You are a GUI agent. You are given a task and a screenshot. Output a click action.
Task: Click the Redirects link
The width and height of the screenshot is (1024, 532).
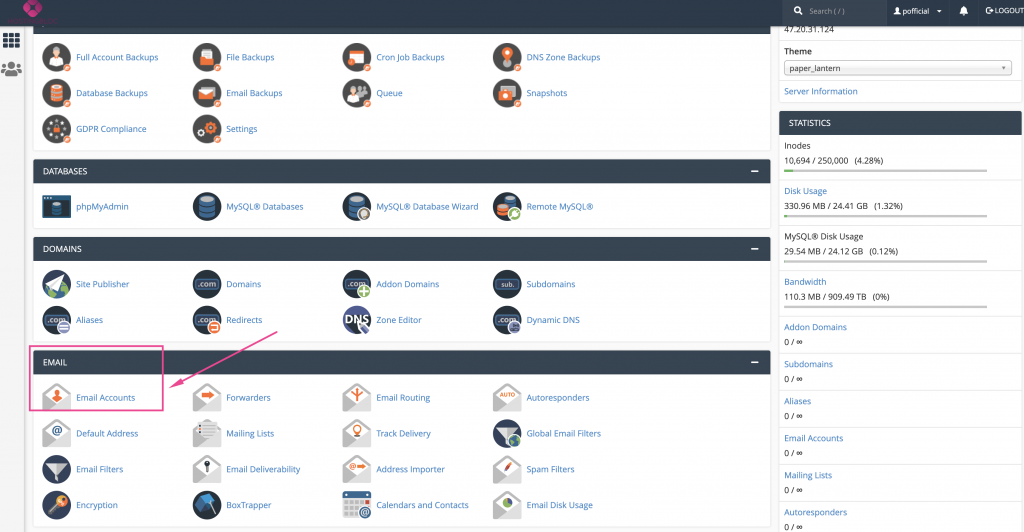click(244, 320)
